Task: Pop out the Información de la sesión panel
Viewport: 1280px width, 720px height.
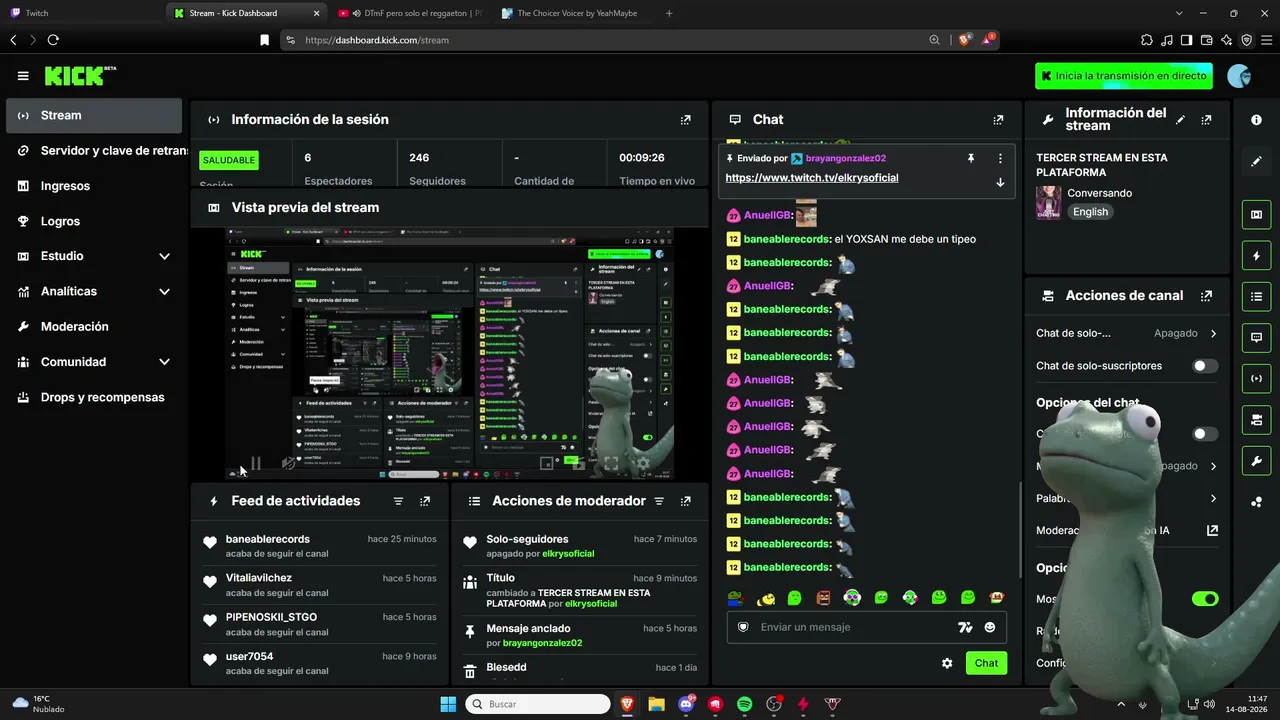Action: 685,120
